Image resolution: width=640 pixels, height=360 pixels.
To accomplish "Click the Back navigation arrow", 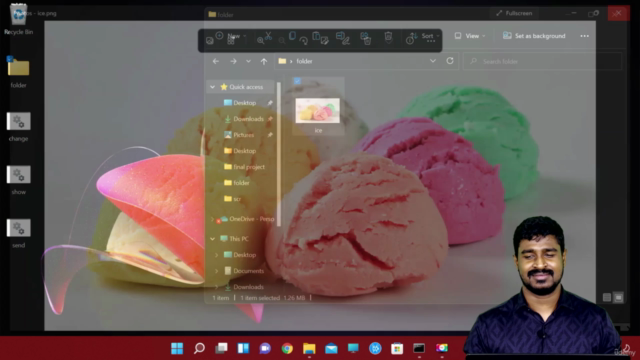I will click(216, 61).
